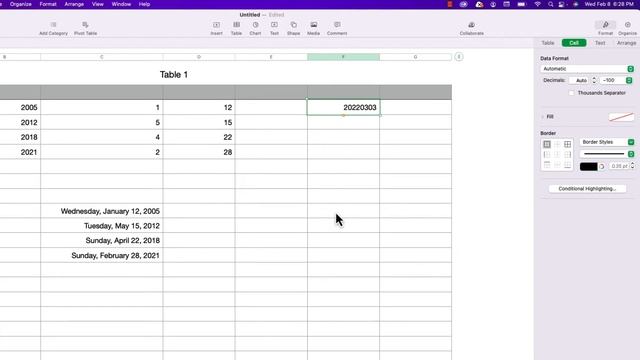Open the Data Format Automatic dropdown
Image resolution: width=640 pixels, height=360 pixels.
pyautogui.click(x=587, y=69)
